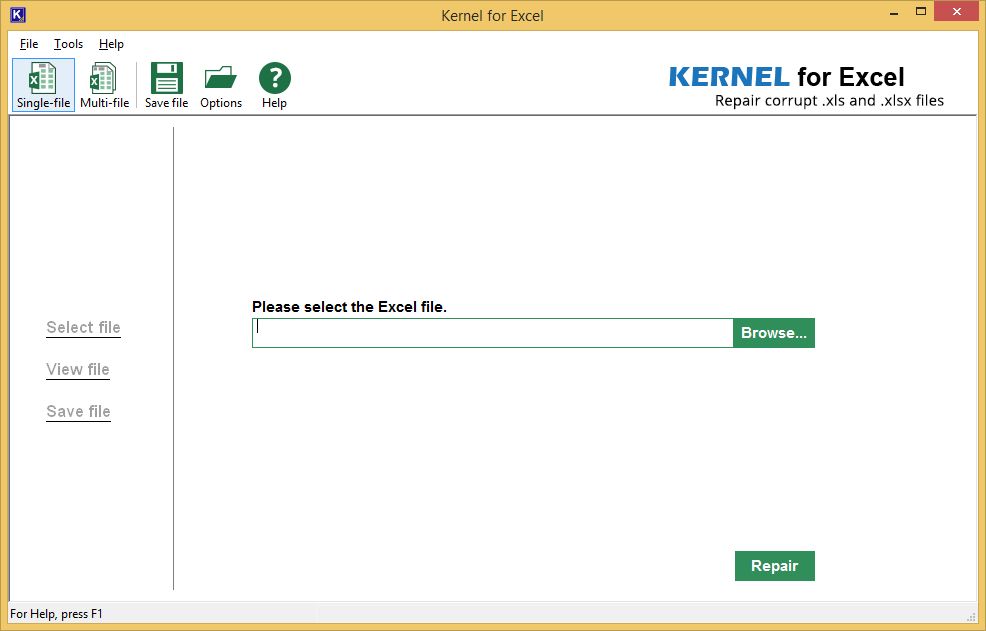
Task: Click 'Please select the Excel file.' label
Action: (349, 307)
